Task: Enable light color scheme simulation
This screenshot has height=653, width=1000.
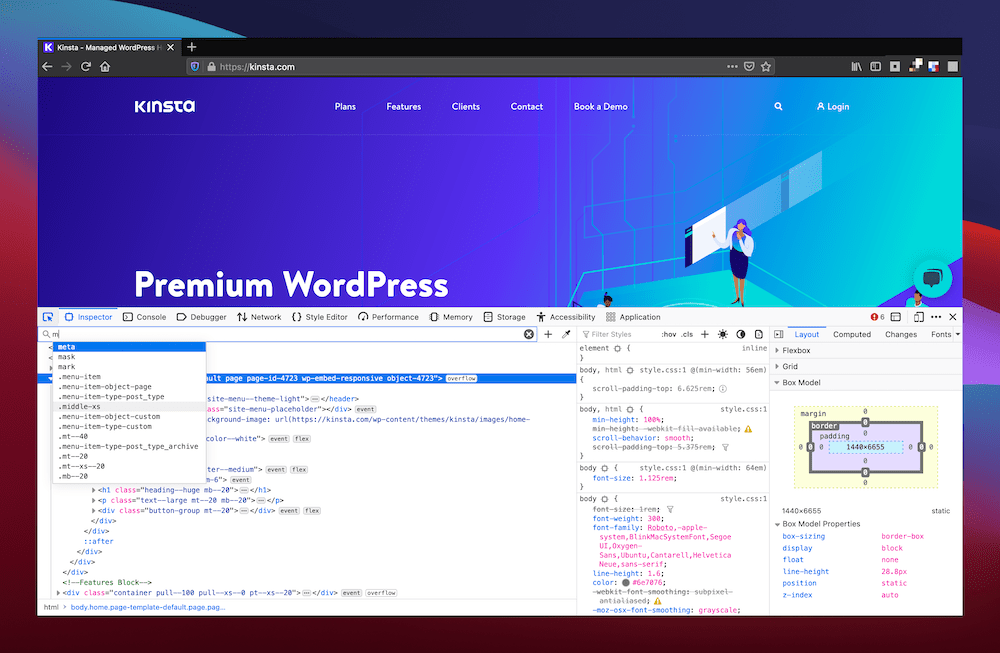Action: pyautogui.click(x=722, y=333)
